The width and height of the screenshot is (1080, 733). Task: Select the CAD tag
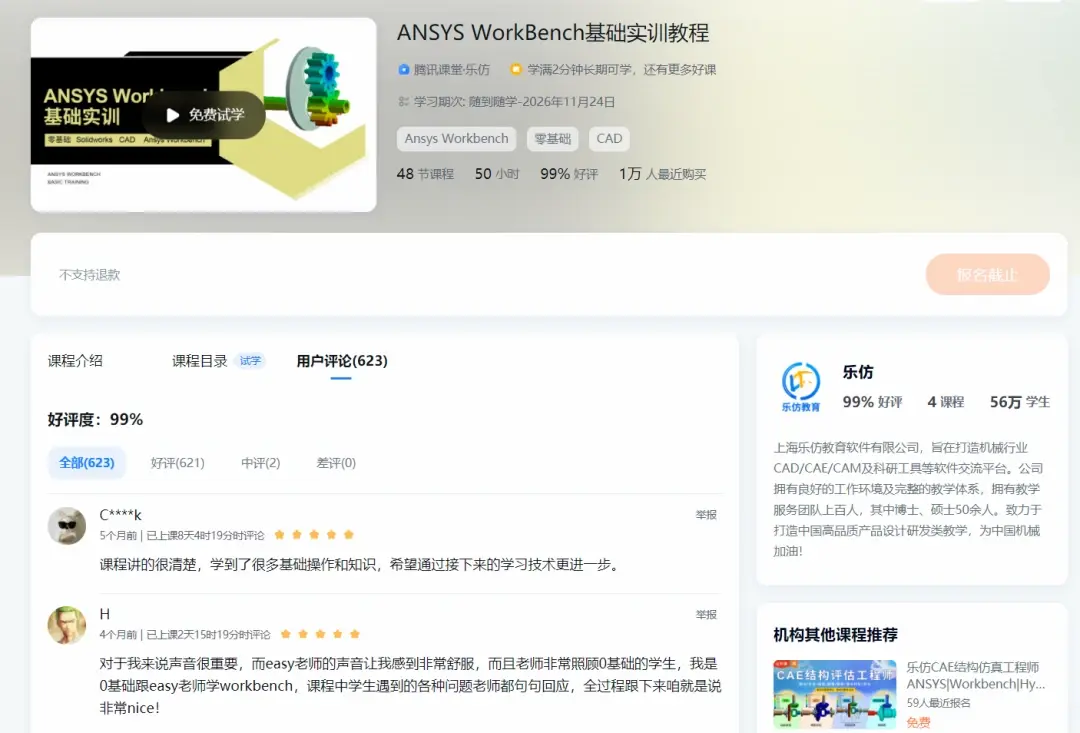(609, 138)
